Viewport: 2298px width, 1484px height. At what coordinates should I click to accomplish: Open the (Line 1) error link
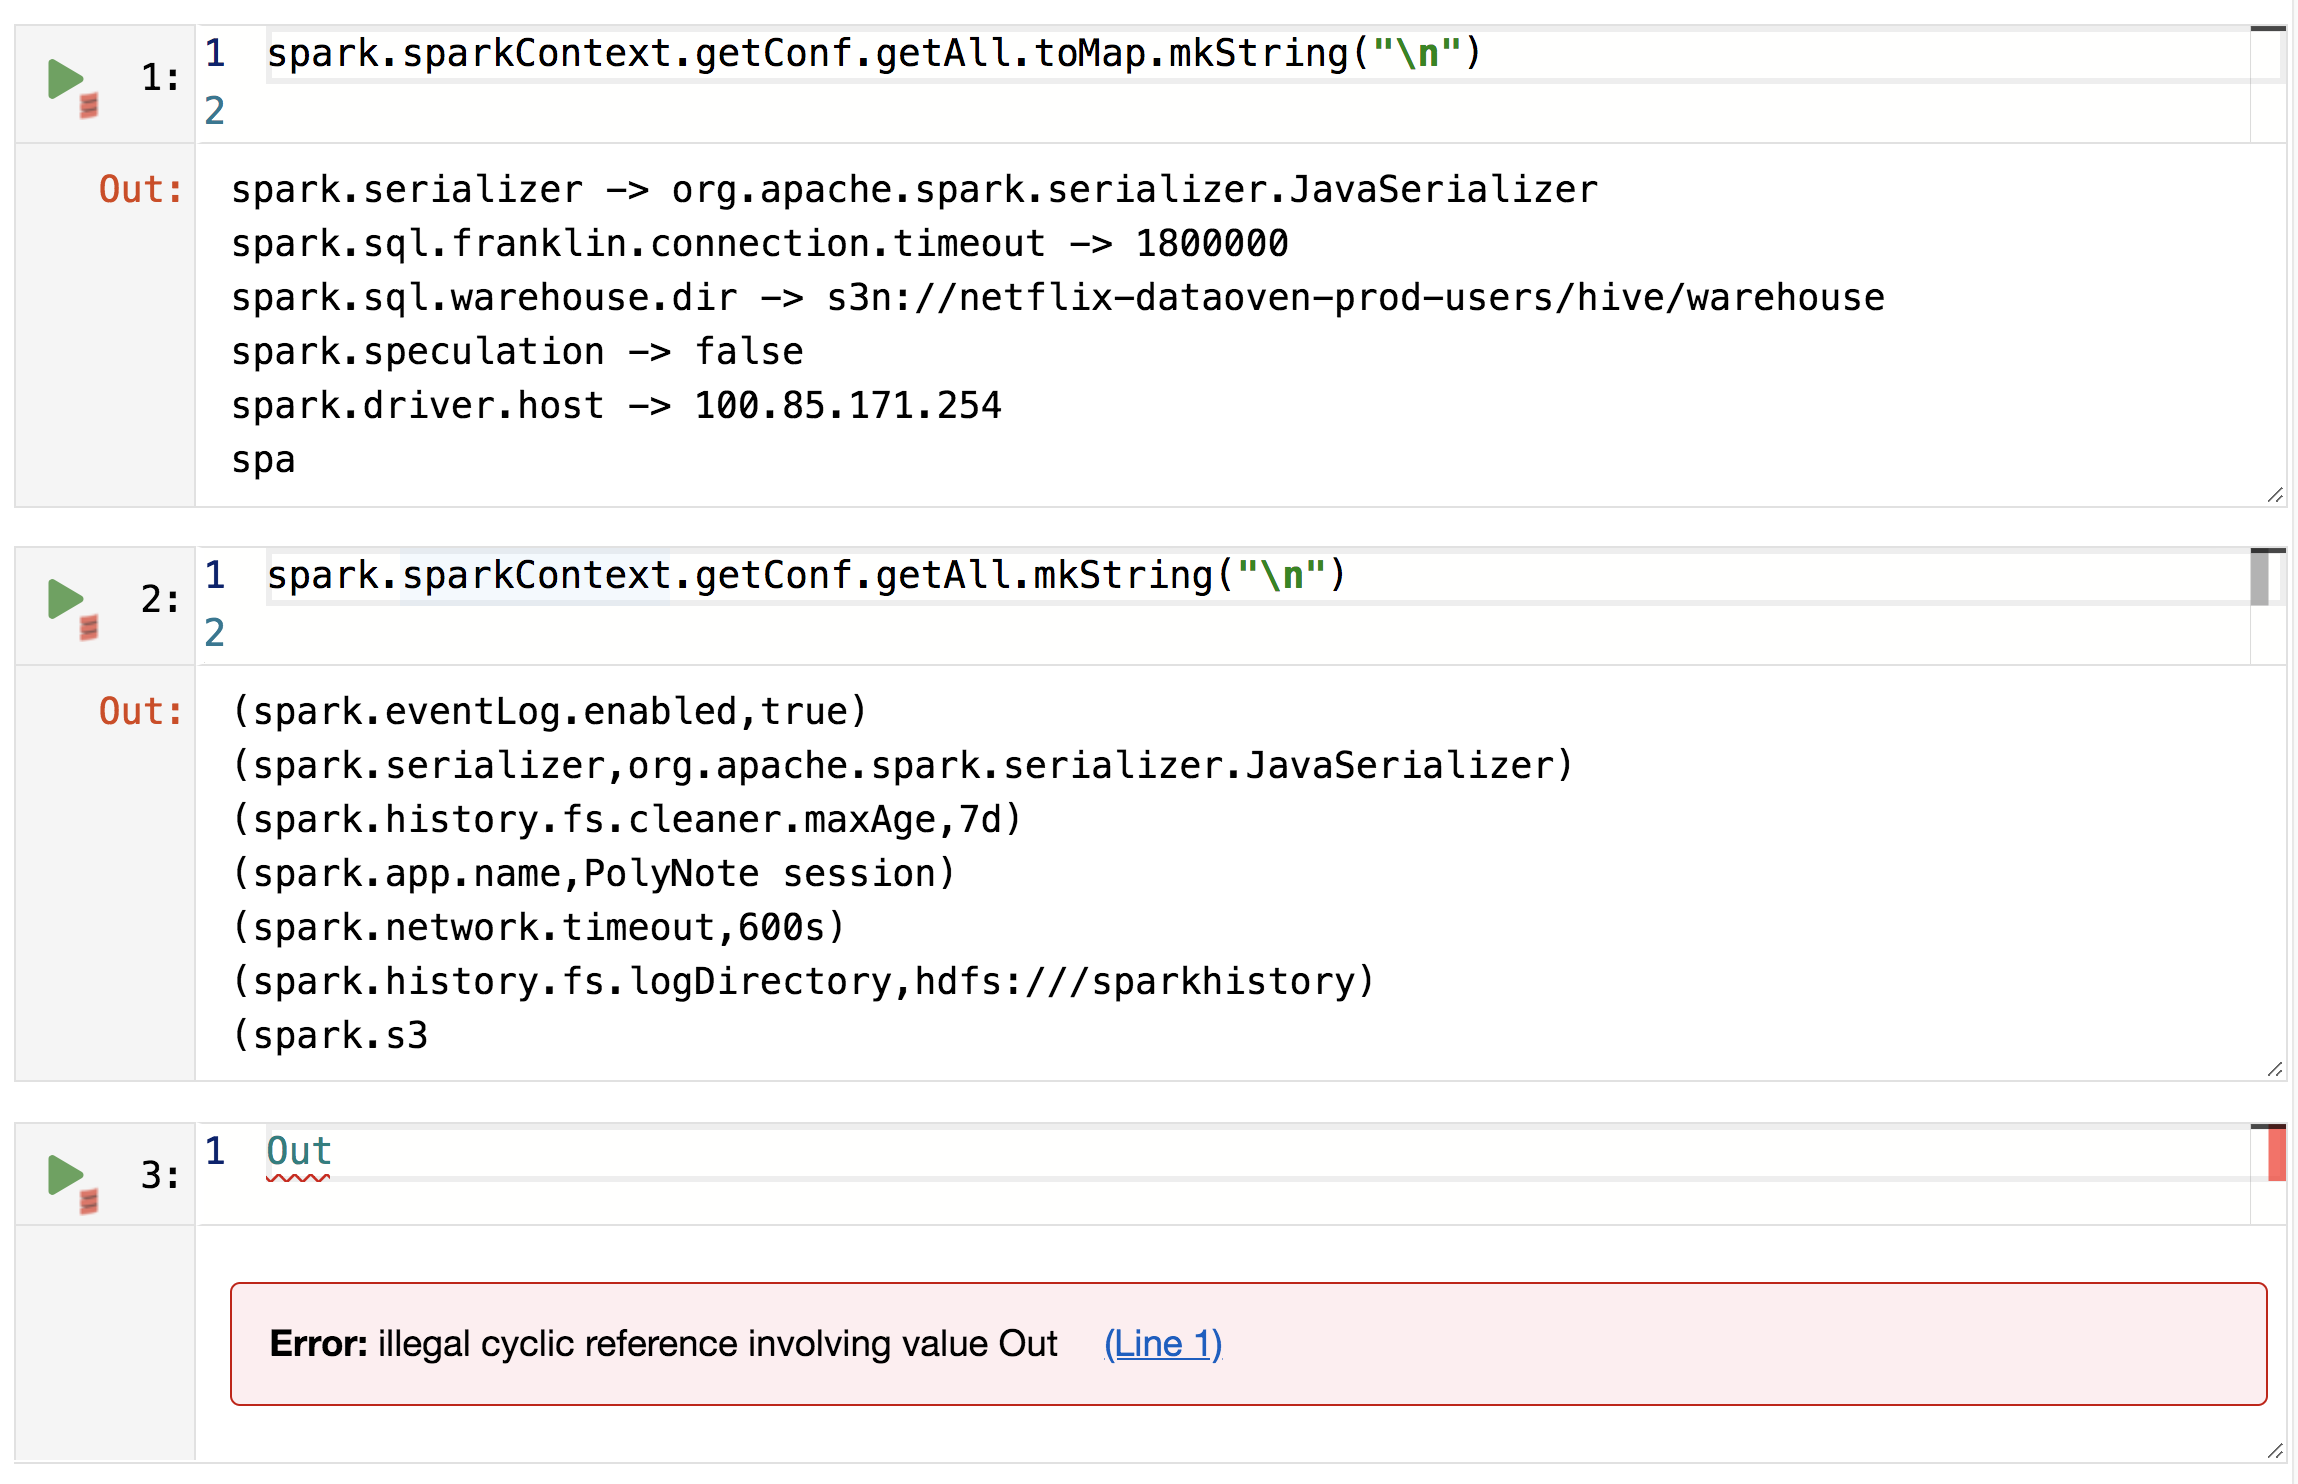(1163, 1343)
